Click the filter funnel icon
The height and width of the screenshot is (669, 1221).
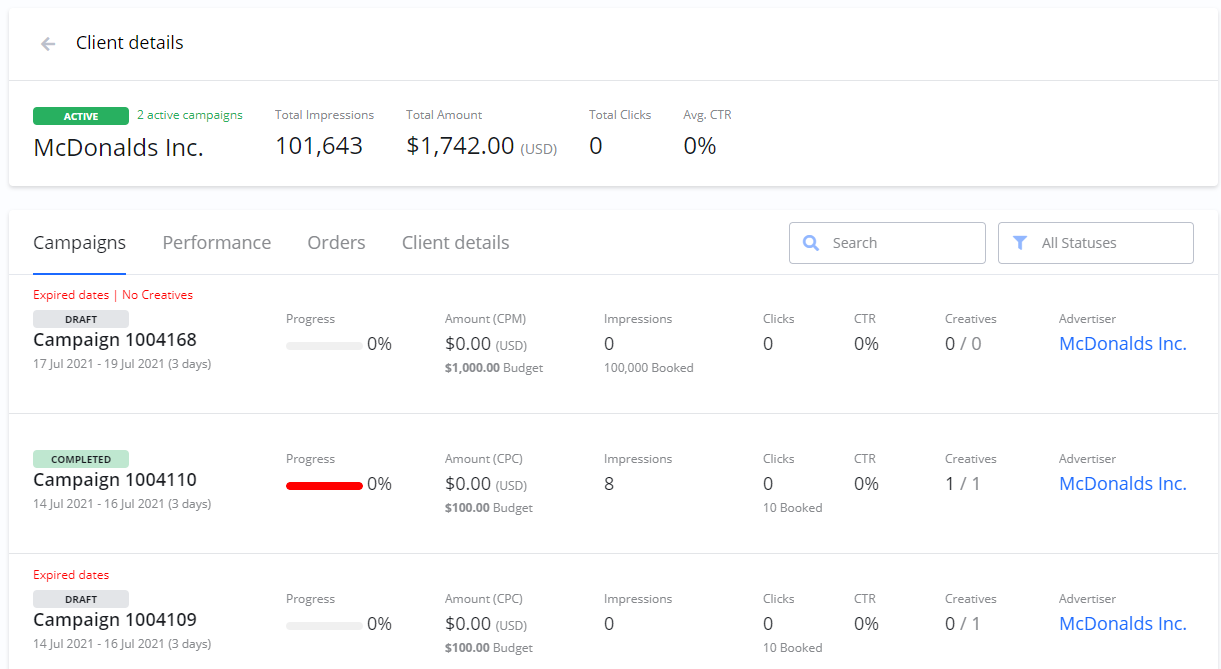coord(1020,243)
